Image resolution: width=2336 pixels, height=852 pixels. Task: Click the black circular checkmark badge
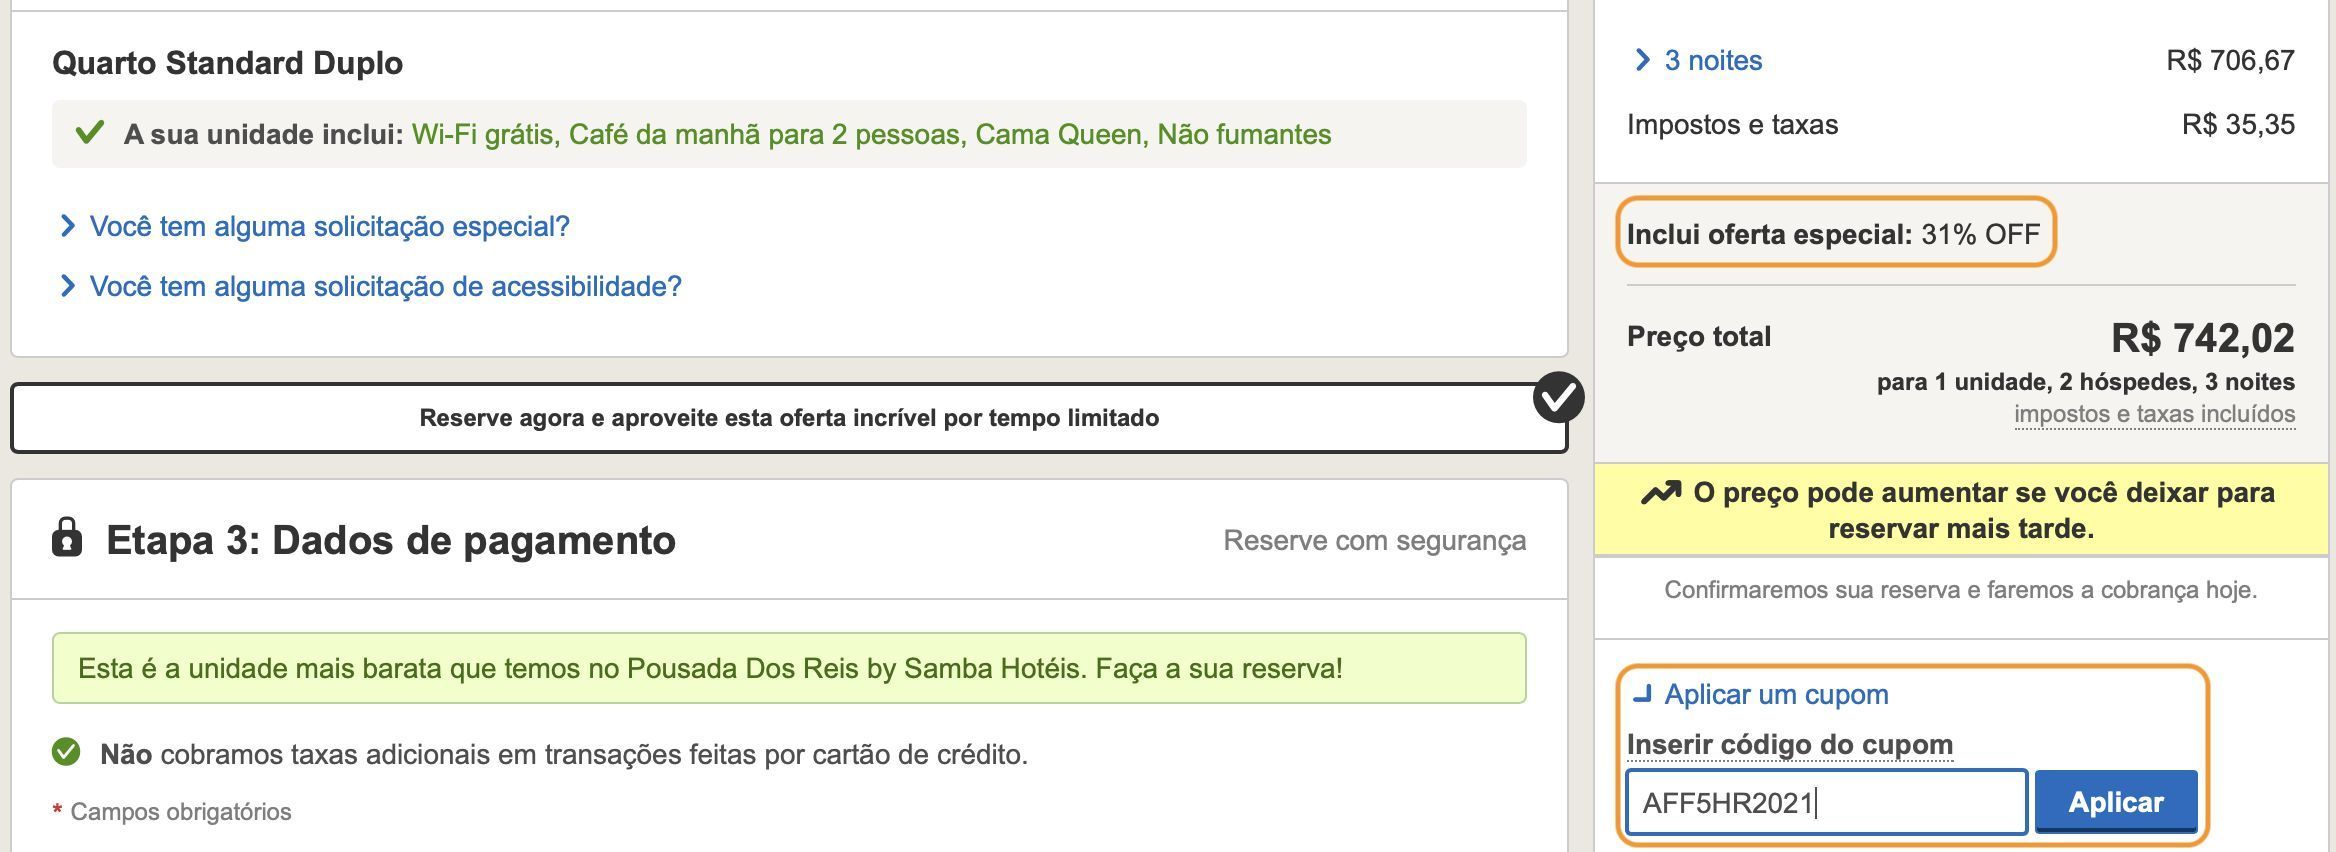click(1558, 398)
